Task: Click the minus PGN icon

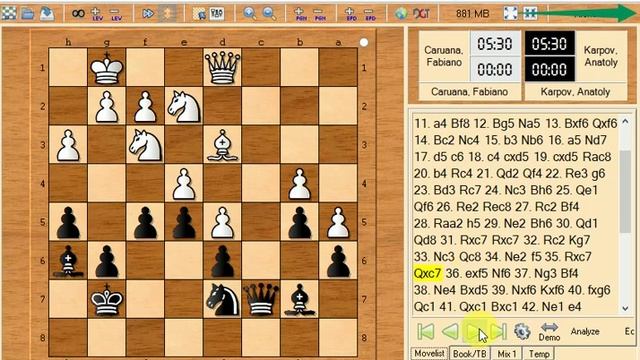Action: click(x=320, y=14)
